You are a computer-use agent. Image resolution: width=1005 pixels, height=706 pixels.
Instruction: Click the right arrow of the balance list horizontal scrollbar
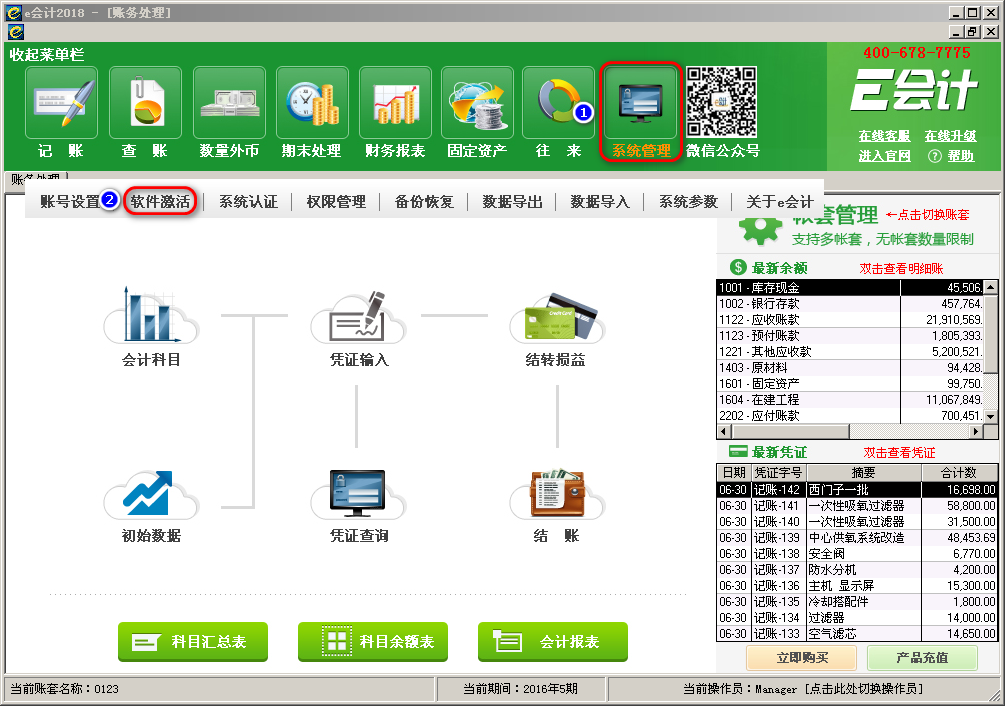click(x=976, y=431)
